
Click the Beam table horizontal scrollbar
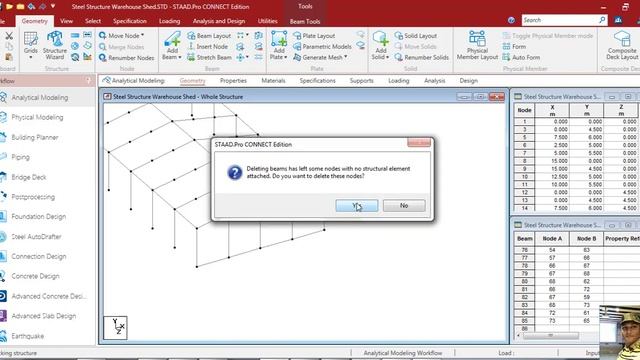(x=550, y=336)
